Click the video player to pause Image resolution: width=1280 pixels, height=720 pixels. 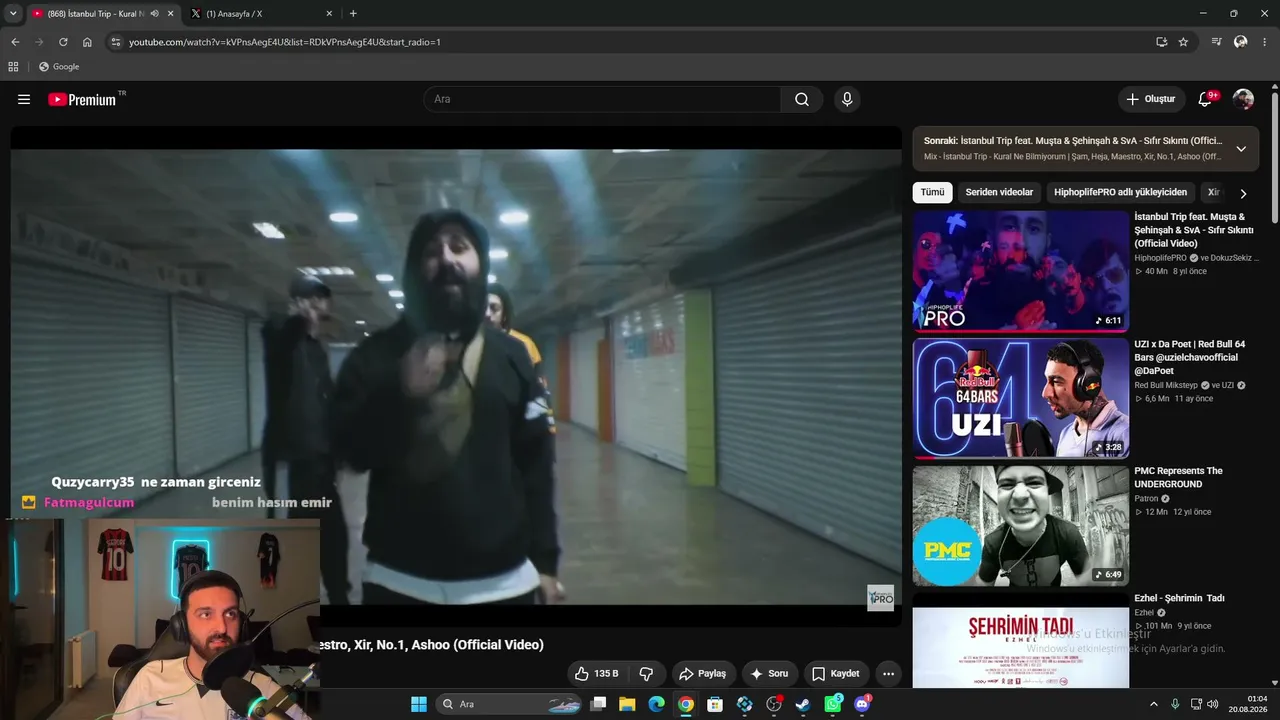[456, 376]
